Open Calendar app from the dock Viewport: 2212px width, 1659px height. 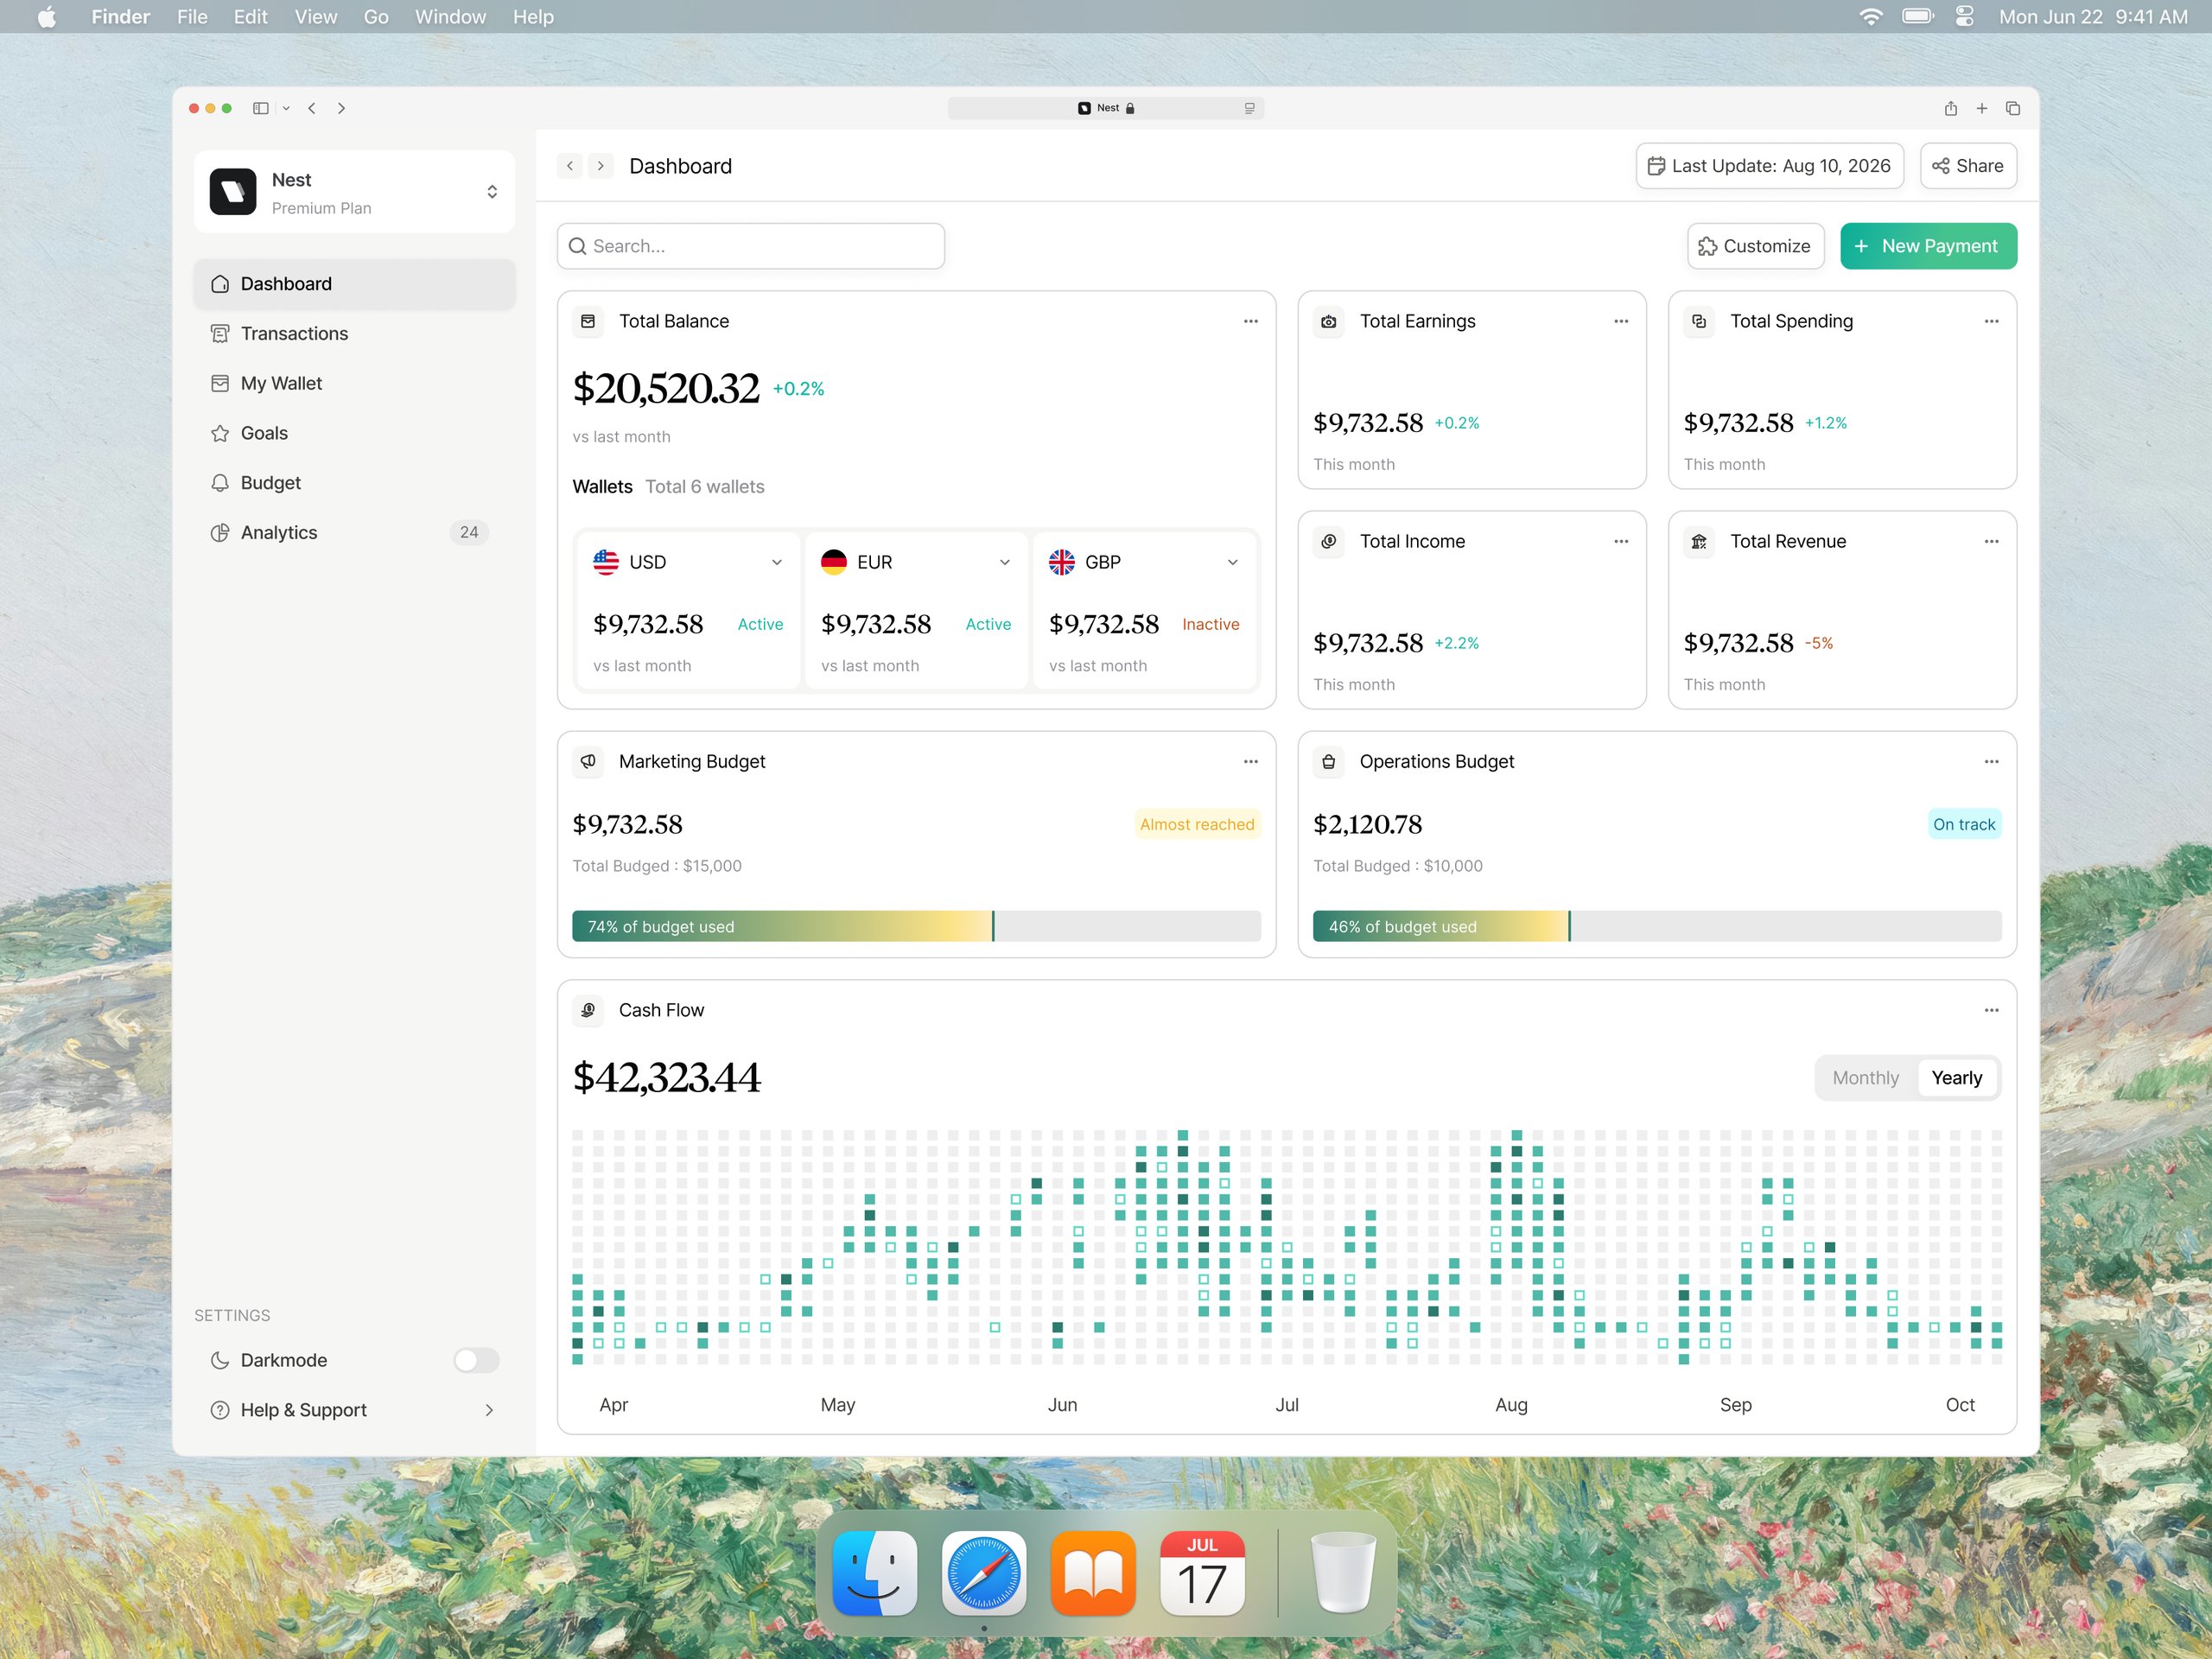coord(1202,1573)
